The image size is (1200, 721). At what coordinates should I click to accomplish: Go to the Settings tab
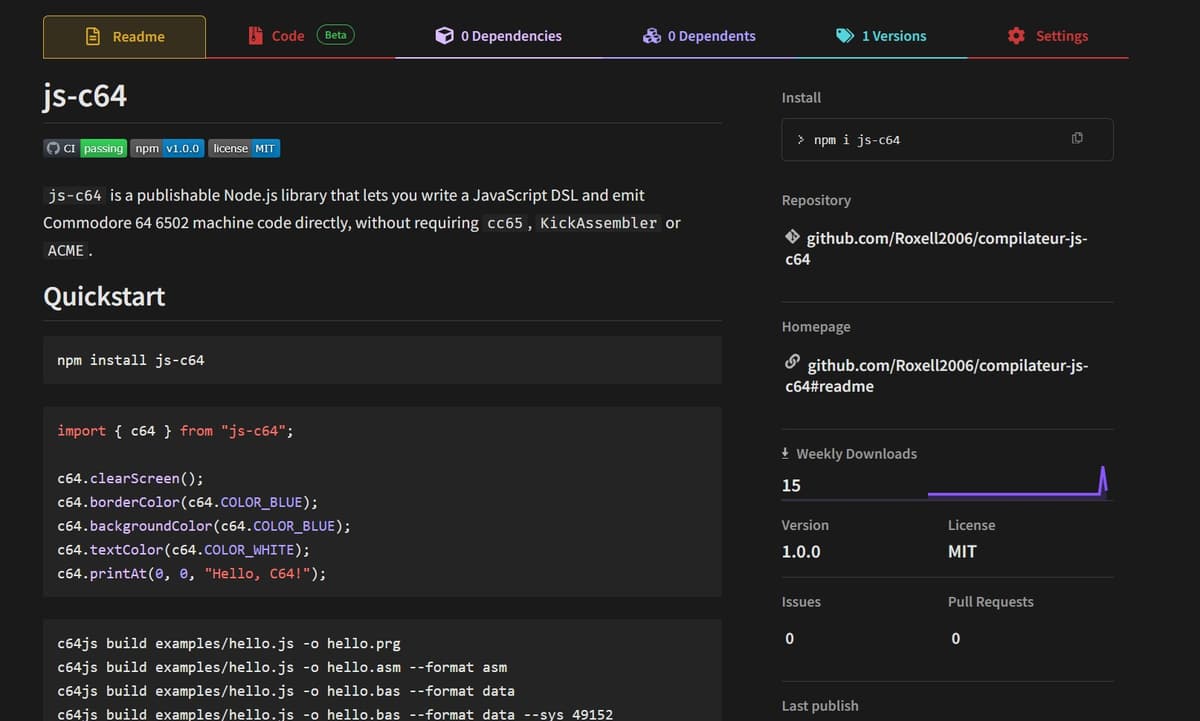pyautogui.click(x=1048, y=36)
